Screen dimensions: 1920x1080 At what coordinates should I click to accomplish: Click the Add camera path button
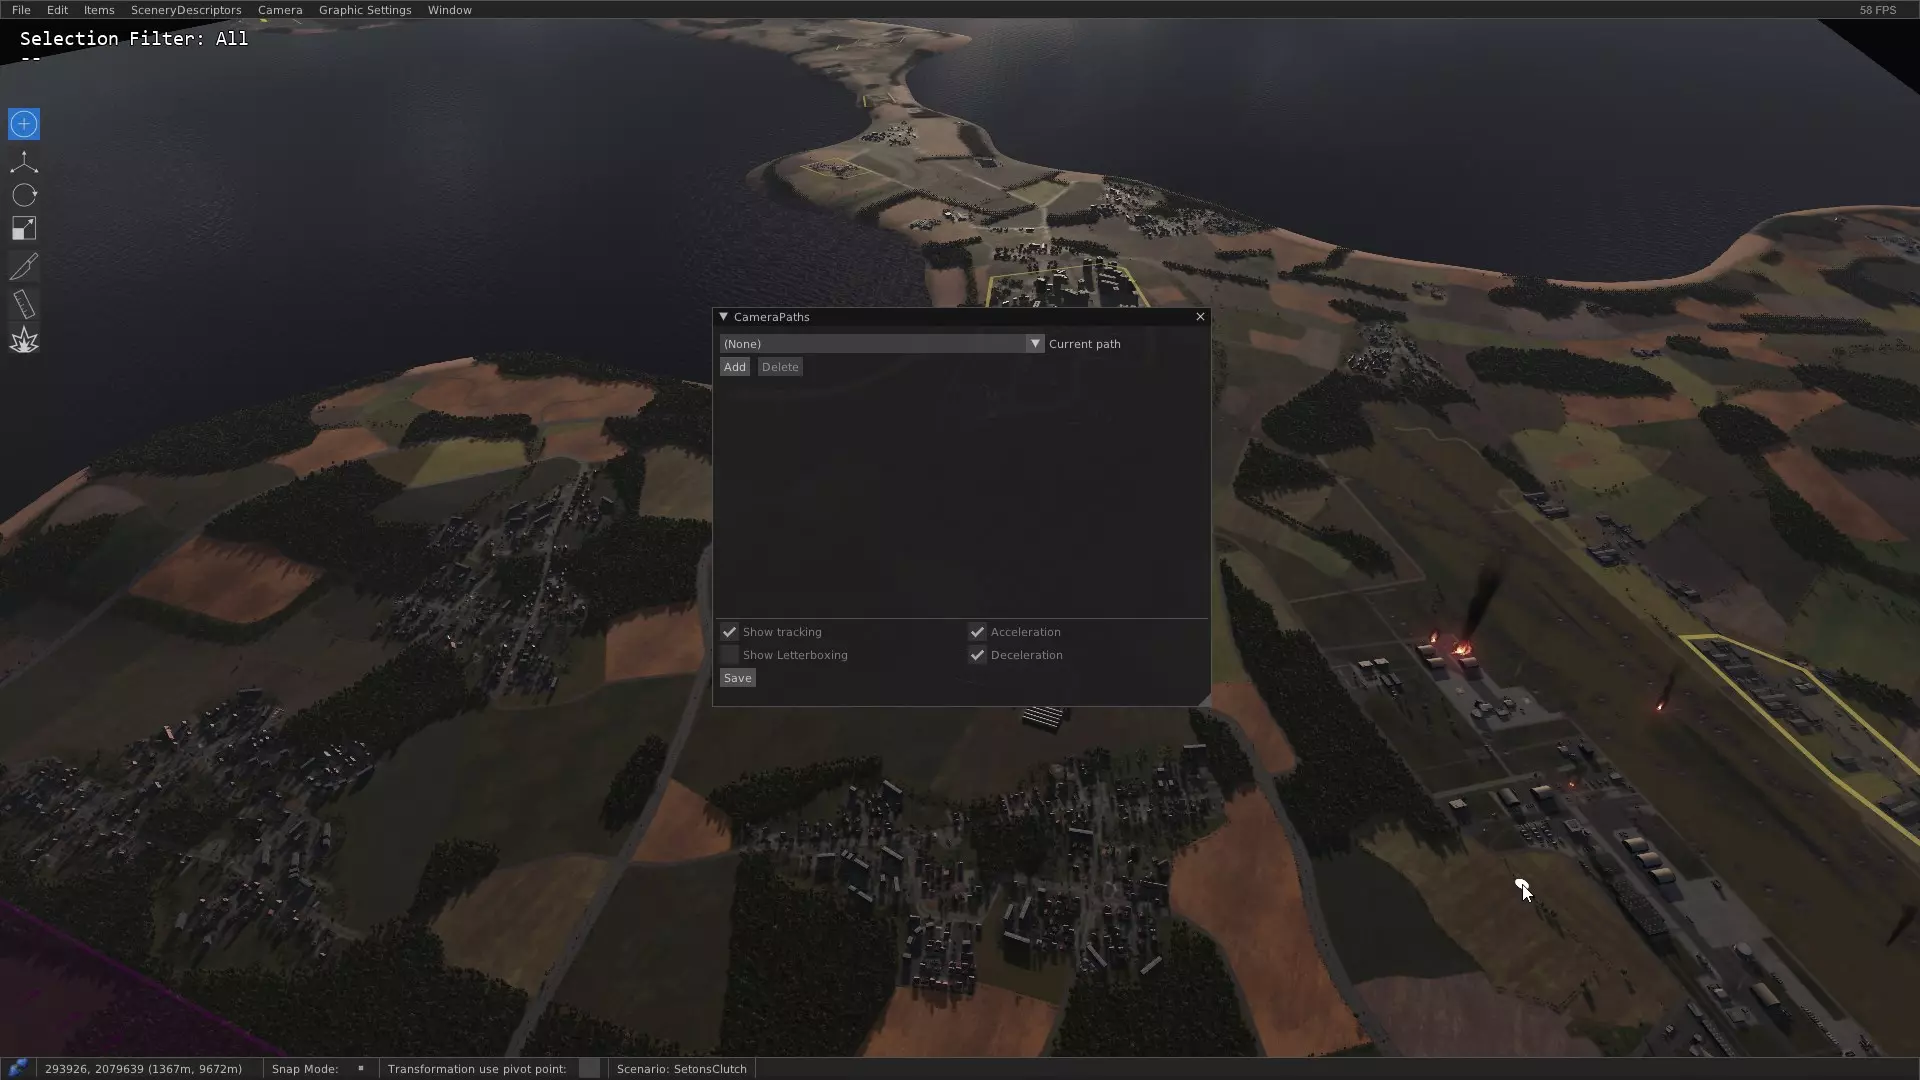point(734,367)
